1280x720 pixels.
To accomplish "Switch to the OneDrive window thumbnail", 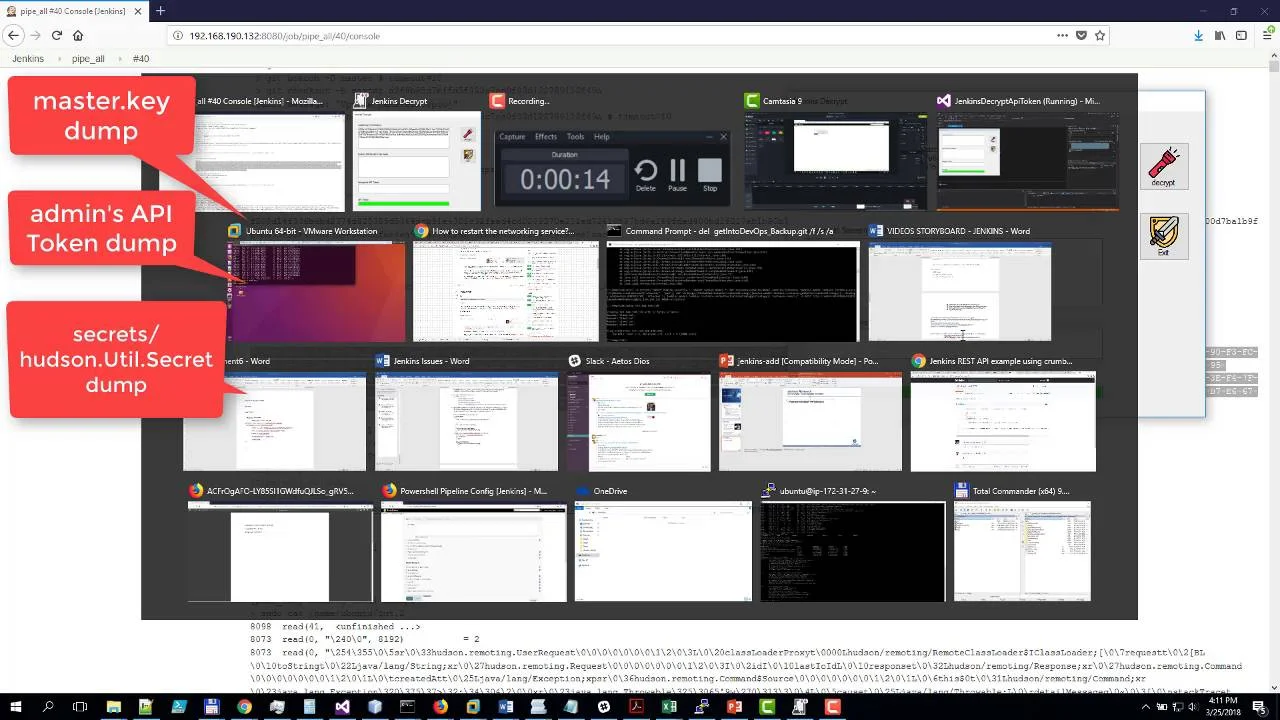I will (663, 543).
